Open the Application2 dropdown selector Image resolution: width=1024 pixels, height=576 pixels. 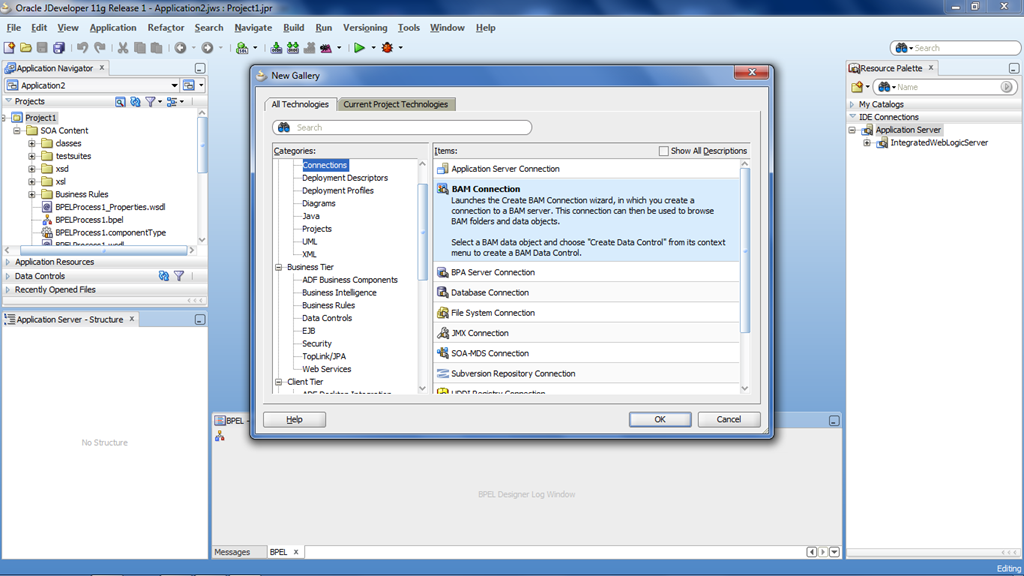coord(174,86)
